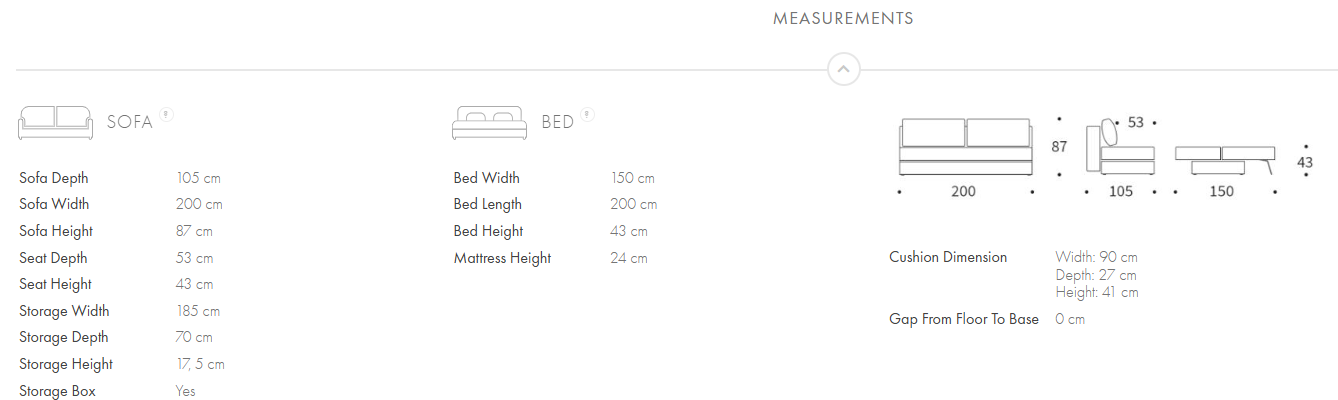Click the Sofa Depth label
Screen dimensions: 1338x400
tap(54, 178)
